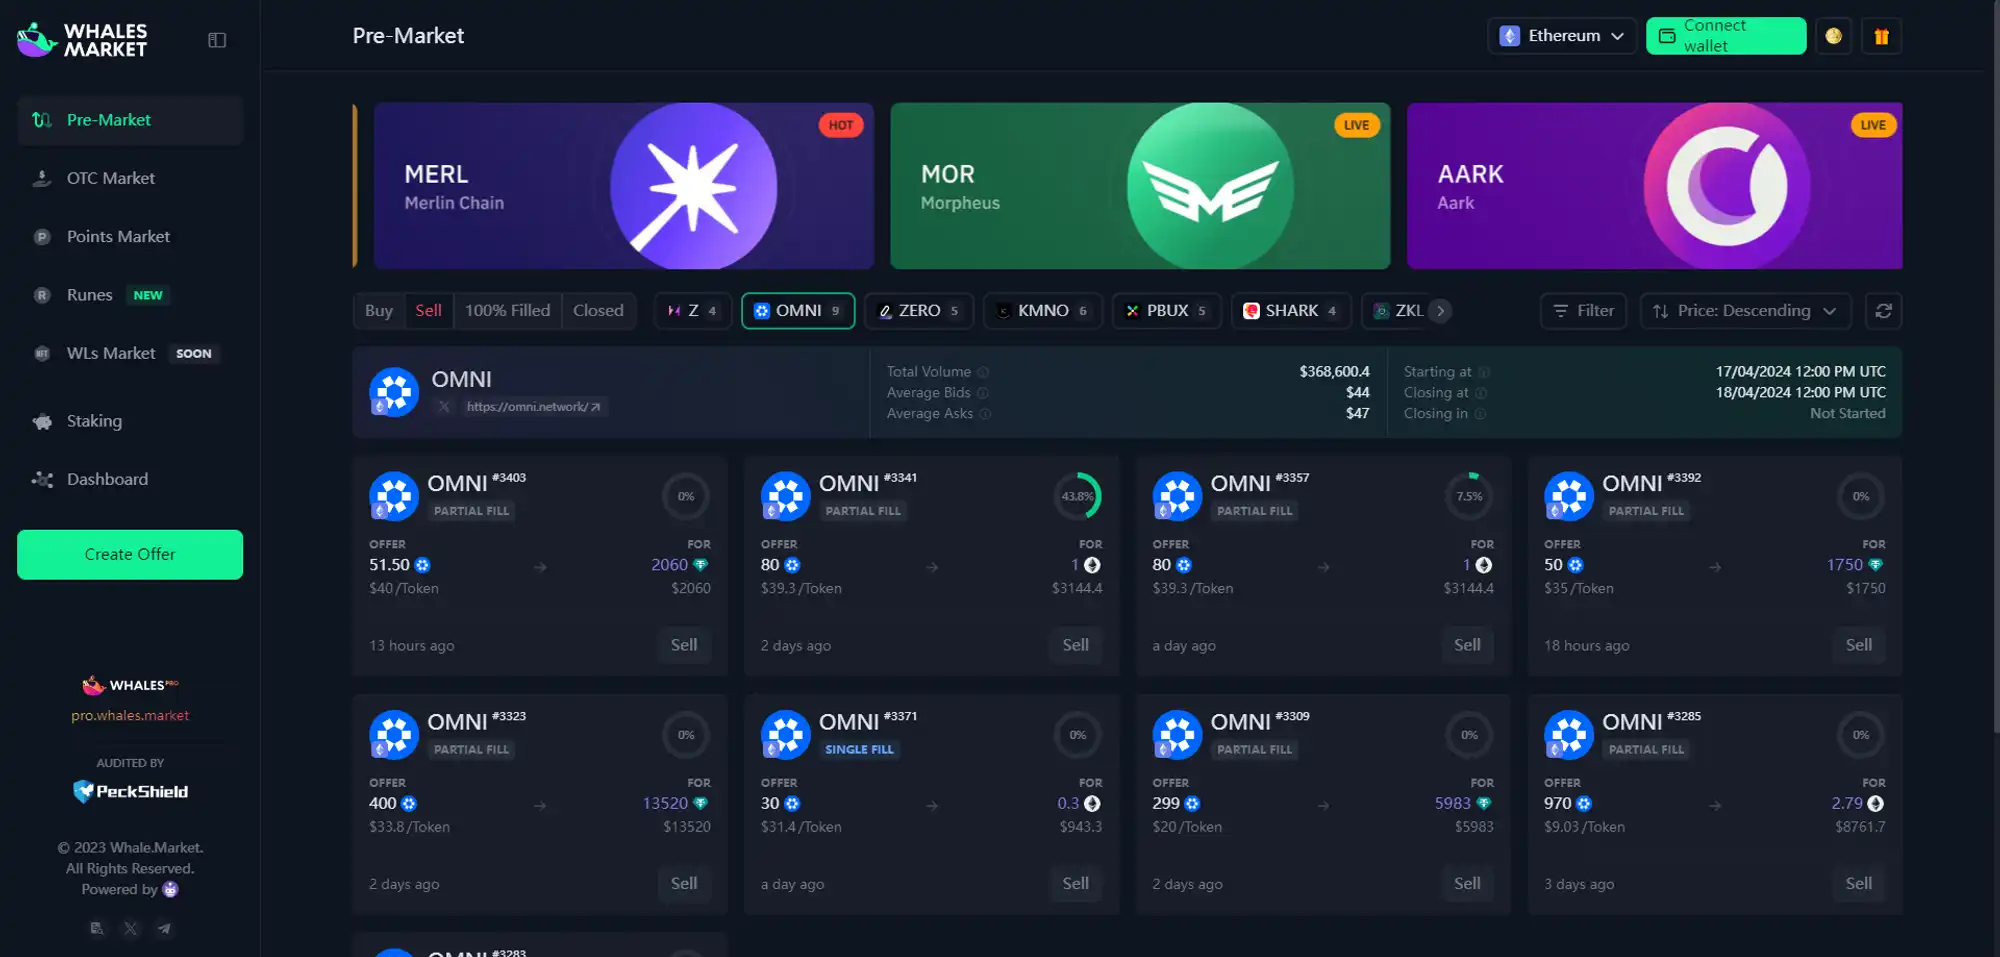Click the Total Volume info icon

click(x=983, y=372)
